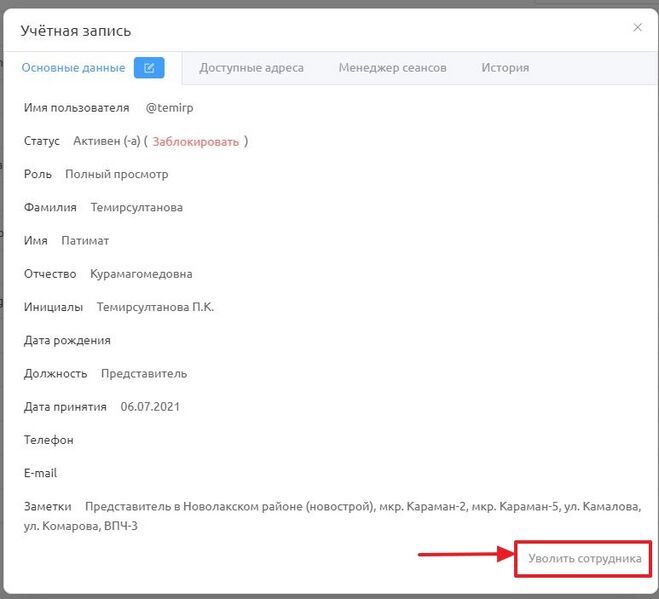Click the Телефон label
659x599 pixels.
49,440
